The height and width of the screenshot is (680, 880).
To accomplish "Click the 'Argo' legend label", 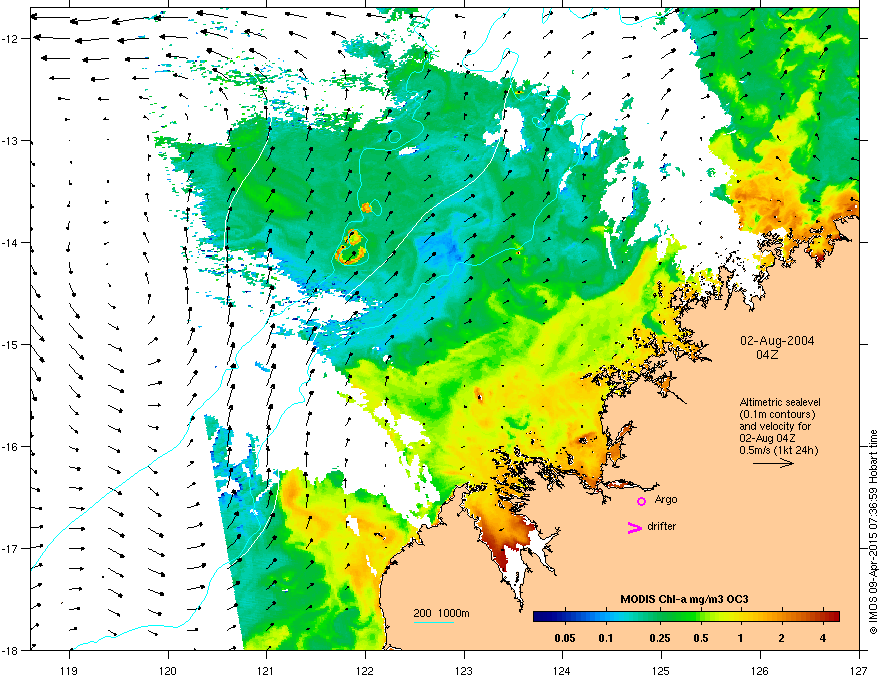I will (666, 499).
